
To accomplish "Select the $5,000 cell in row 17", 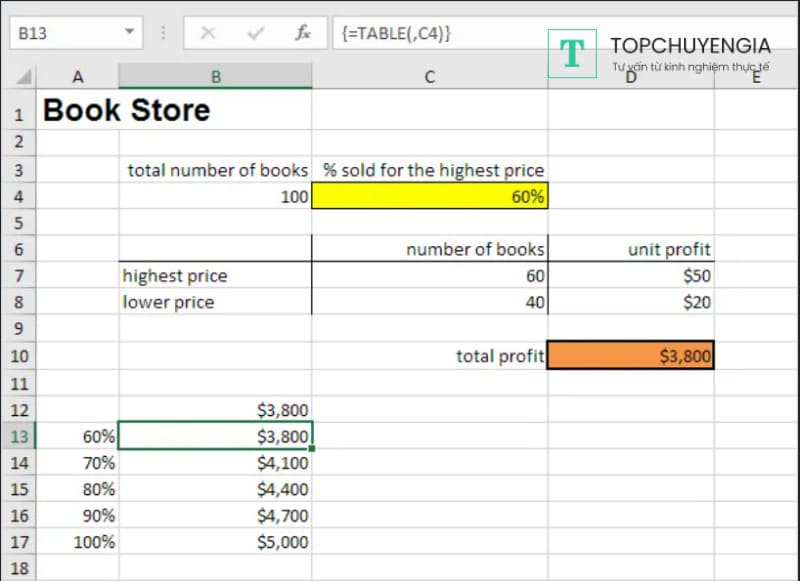I will pyautogui.click(x=215, y=543).
